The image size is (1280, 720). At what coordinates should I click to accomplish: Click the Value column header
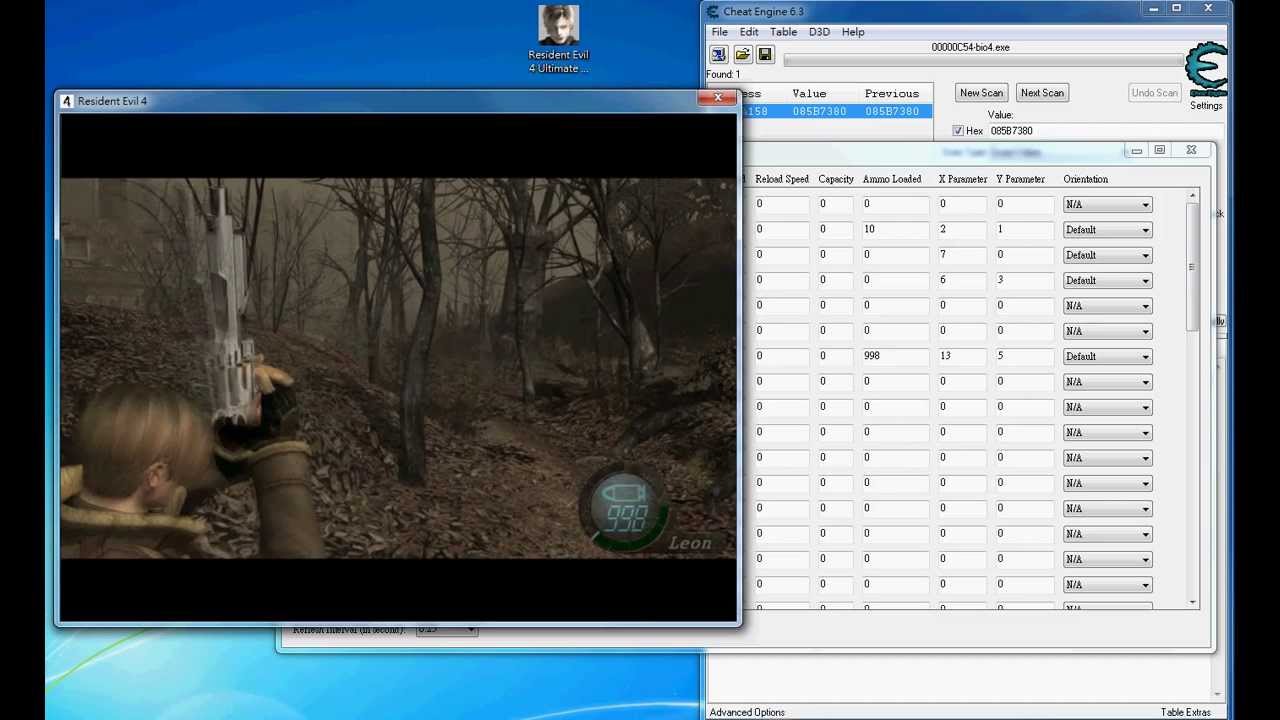pyautogui.click(x=809, y=94)
